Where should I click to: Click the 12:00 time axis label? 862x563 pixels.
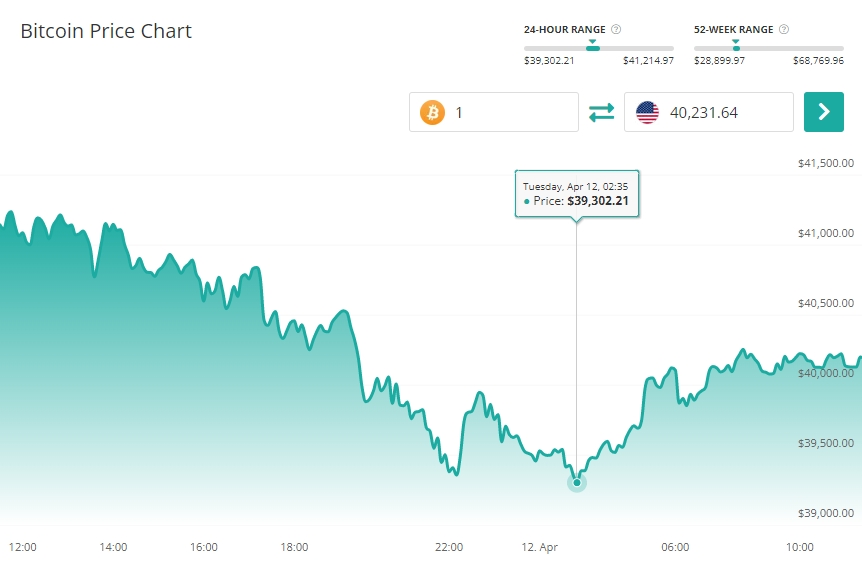click(23, 547)
